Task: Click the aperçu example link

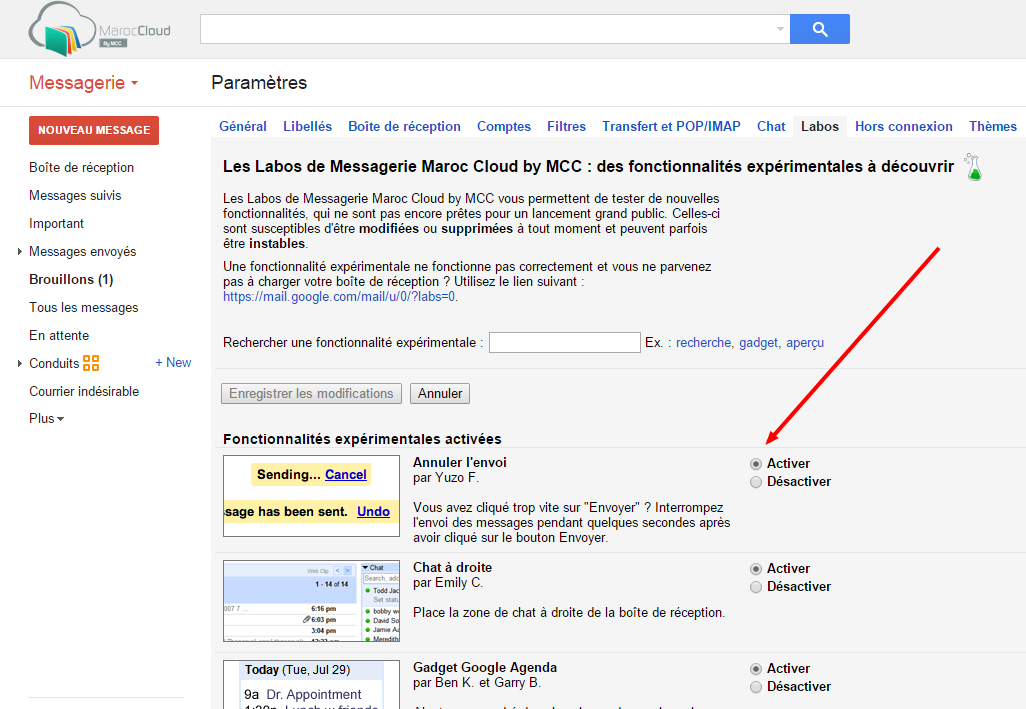Action: click(x=805, y=343)
